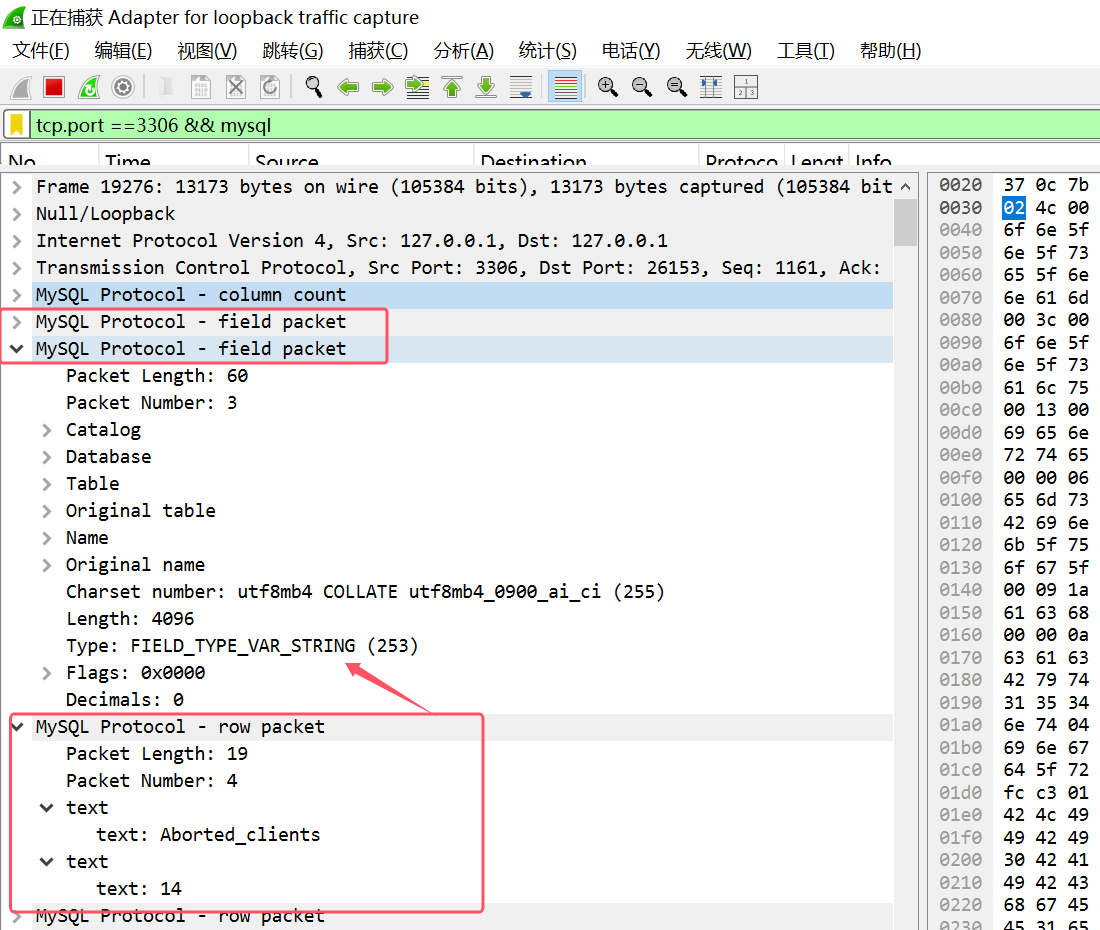The width and height of the screenshot is (1100, 930).
Task: Open capture options gear icon
Action: pos(123,88)
